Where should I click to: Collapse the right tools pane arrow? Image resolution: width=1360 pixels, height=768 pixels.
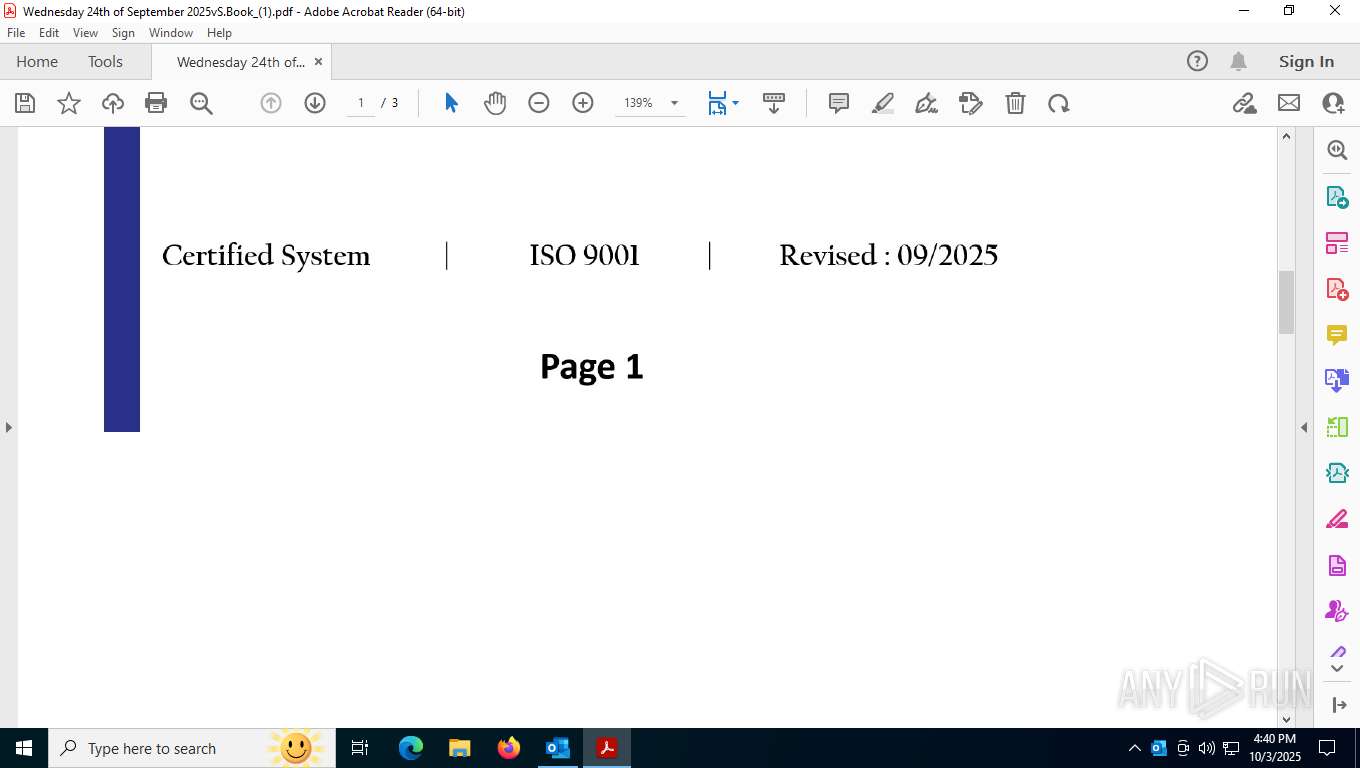click(1304, 427)
